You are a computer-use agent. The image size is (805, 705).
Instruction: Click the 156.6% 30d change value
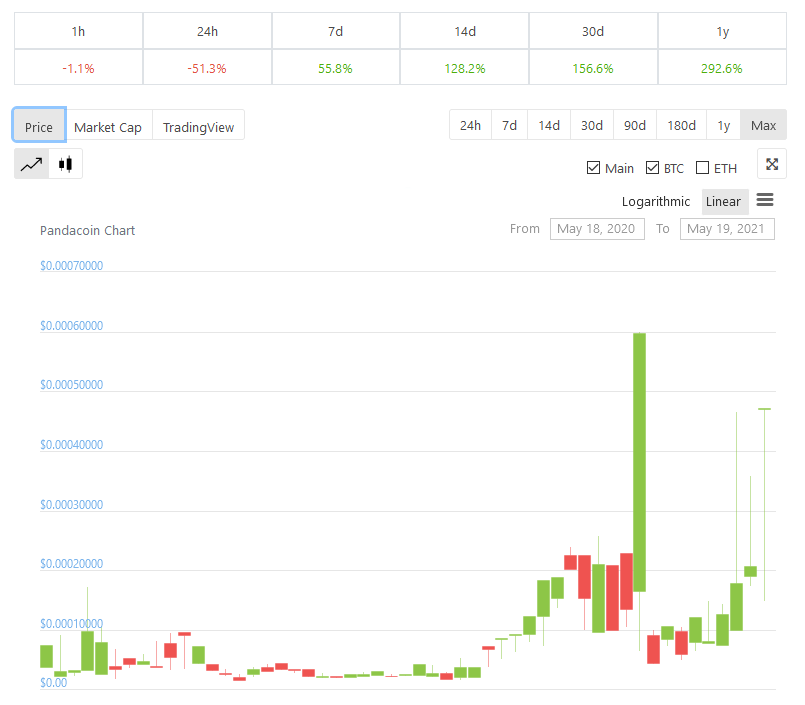point(593,68)
